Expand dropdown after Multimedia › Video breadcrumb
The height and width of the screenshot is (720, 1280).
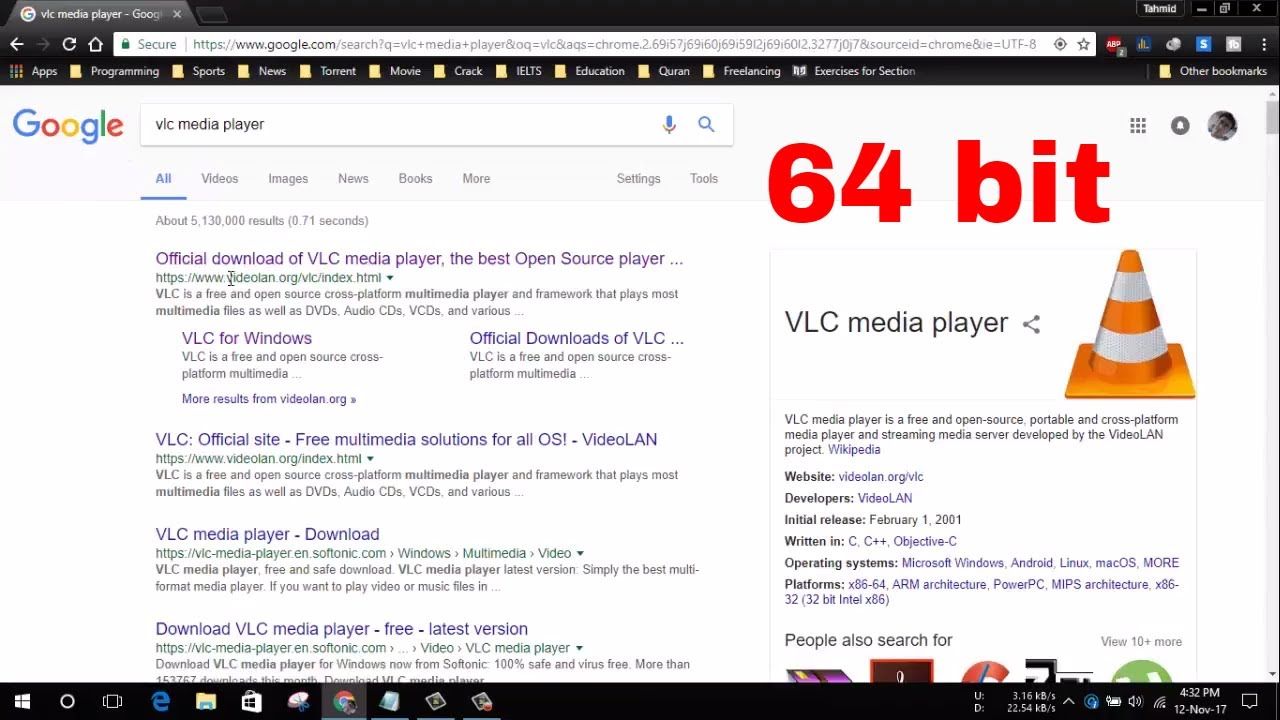[x=580, y=554]
